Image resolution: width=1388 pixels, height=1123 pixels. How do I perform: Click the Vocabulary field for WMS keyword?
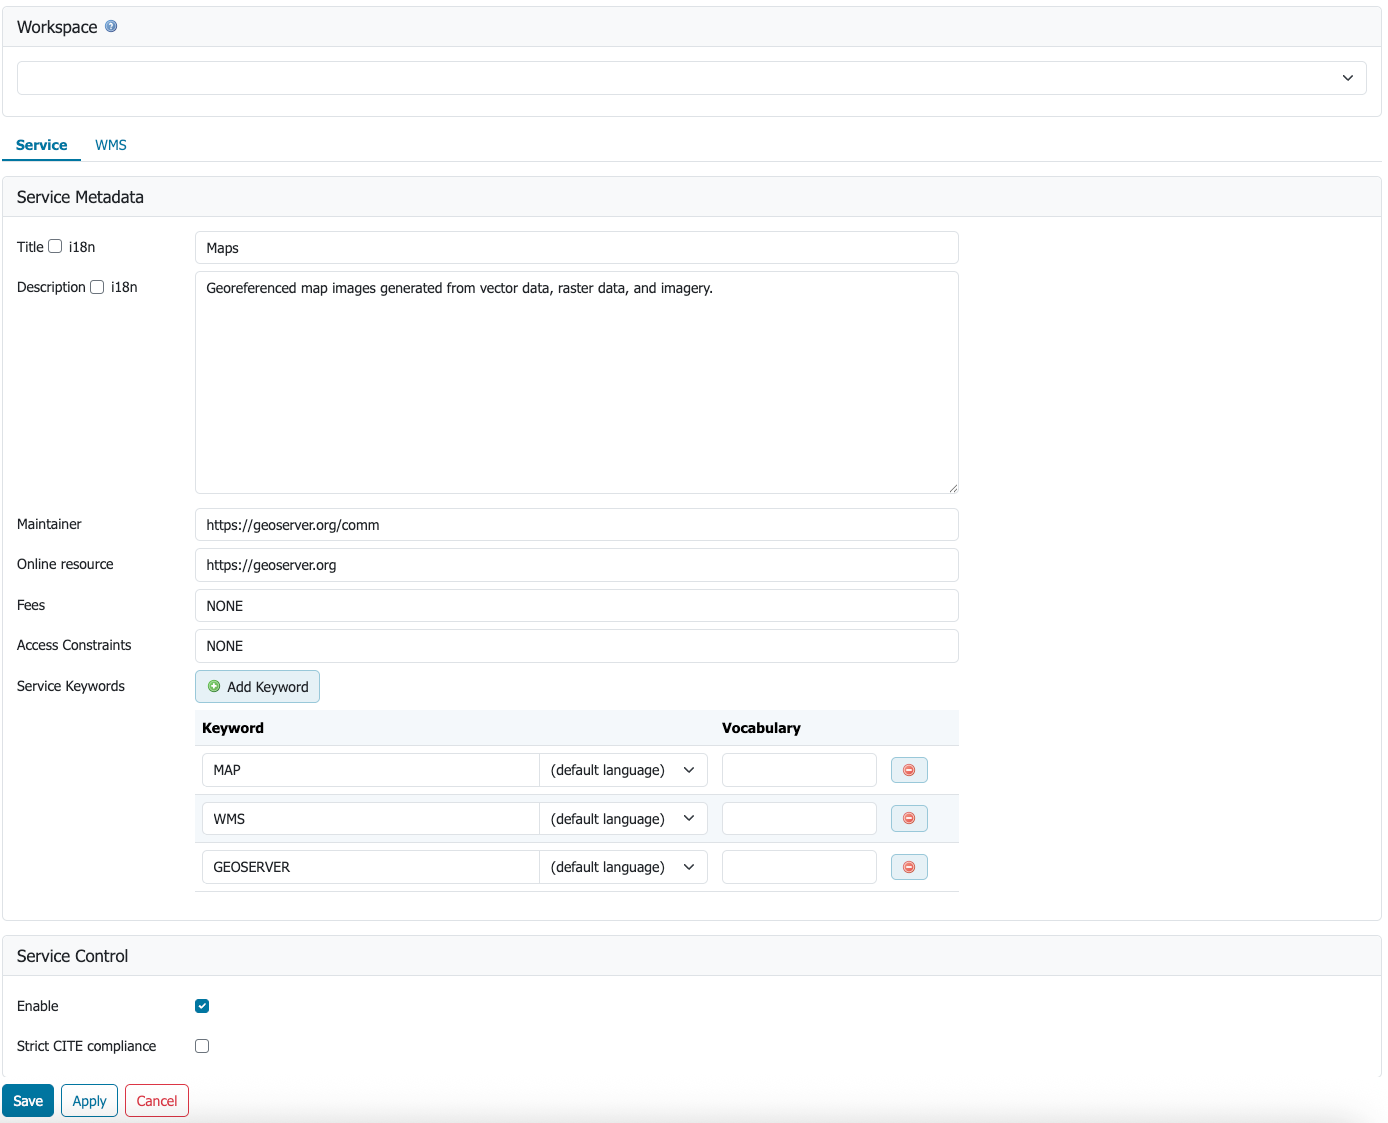click(799, 819)
